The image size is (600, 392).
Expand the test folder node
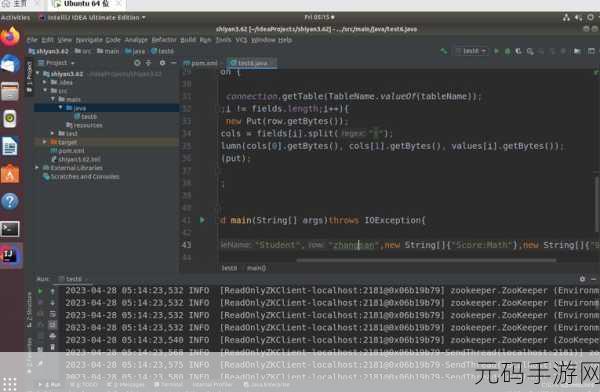click(x=53, y=133)
